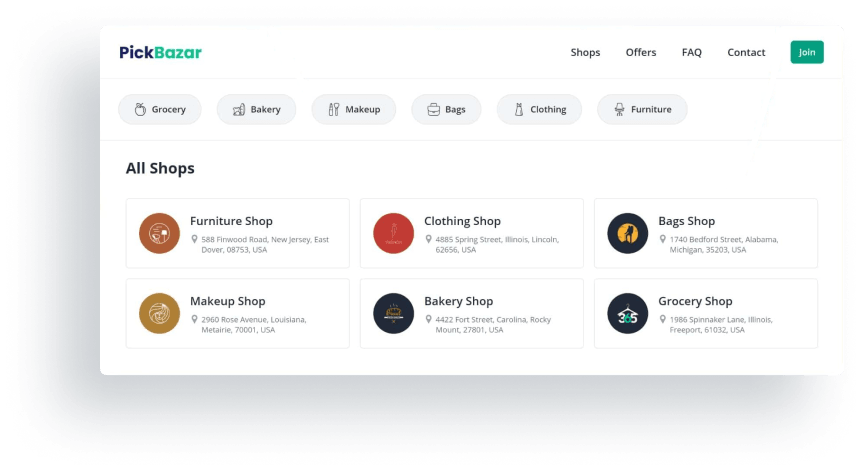Viewport: 865px width, 471px height.
Task: Filter shops by Bags category
Action: (446, 109)
